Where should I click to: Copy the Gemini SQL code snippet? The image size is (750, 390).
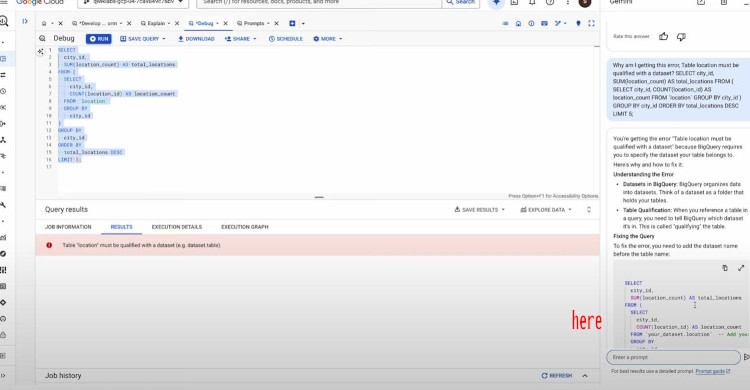pos(725,268)
